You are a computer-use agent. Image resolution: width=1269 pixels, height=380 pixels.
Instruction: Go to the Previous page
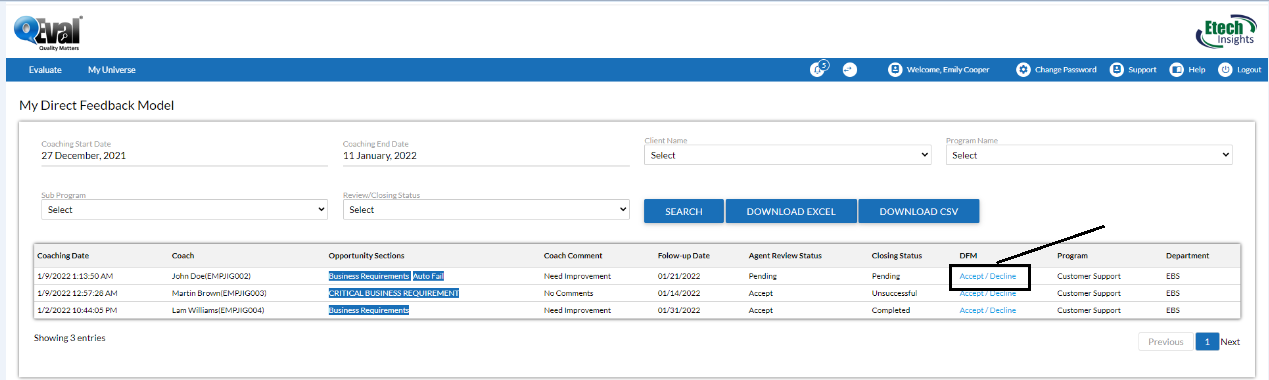[1166, 341]
